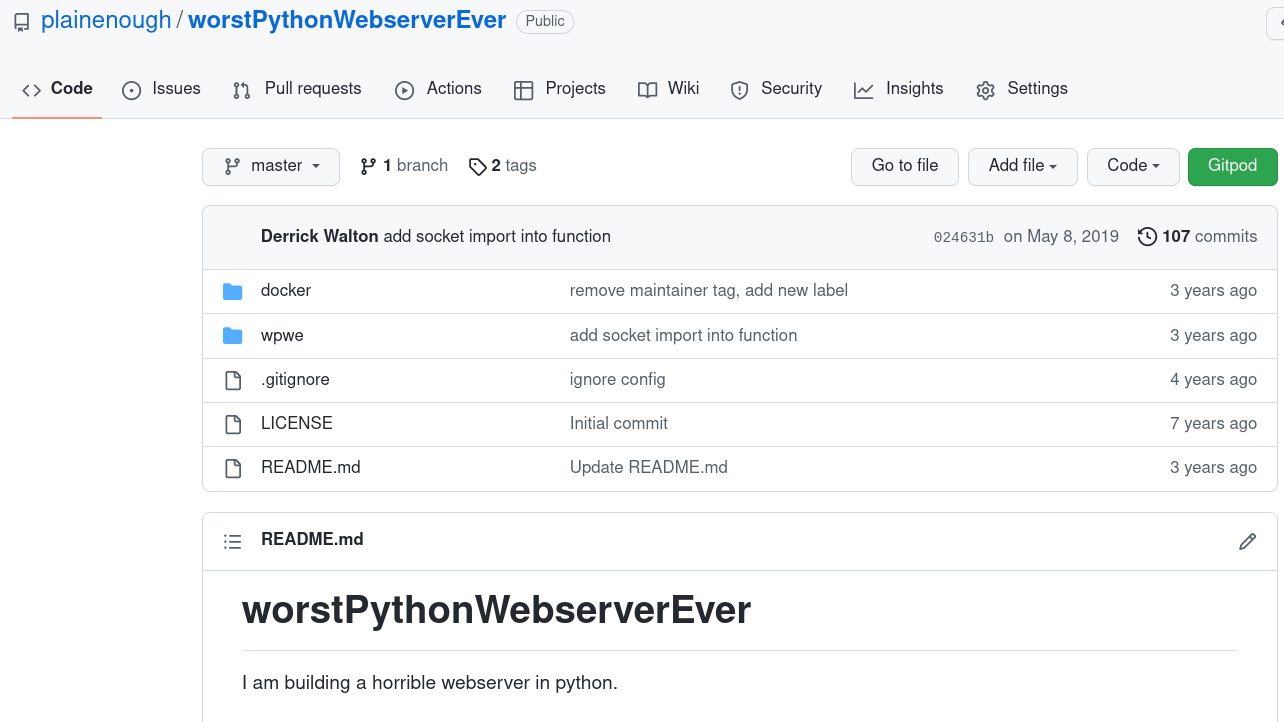This screenshot has width=1284, height=722.
Task: Open commit hash 024631b link
Action: point(963,237)
